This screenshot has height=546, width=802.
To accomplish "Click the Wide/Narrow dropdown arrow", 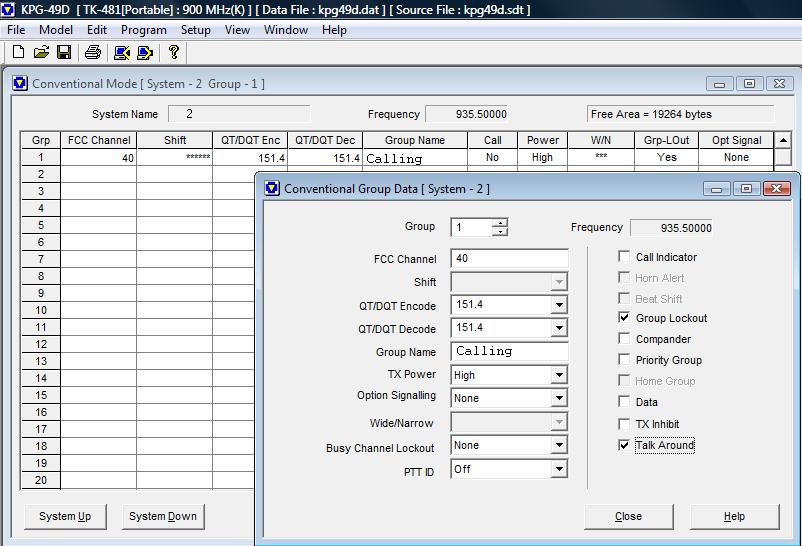I will coord(559,422).
